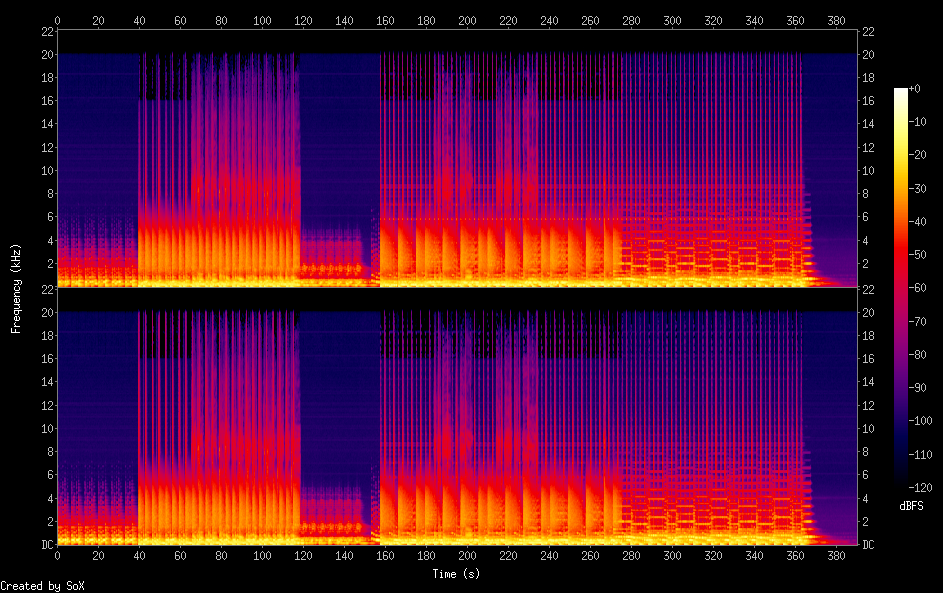
Task: Click "280" on the bottom time axis
Action: point(631,556)
